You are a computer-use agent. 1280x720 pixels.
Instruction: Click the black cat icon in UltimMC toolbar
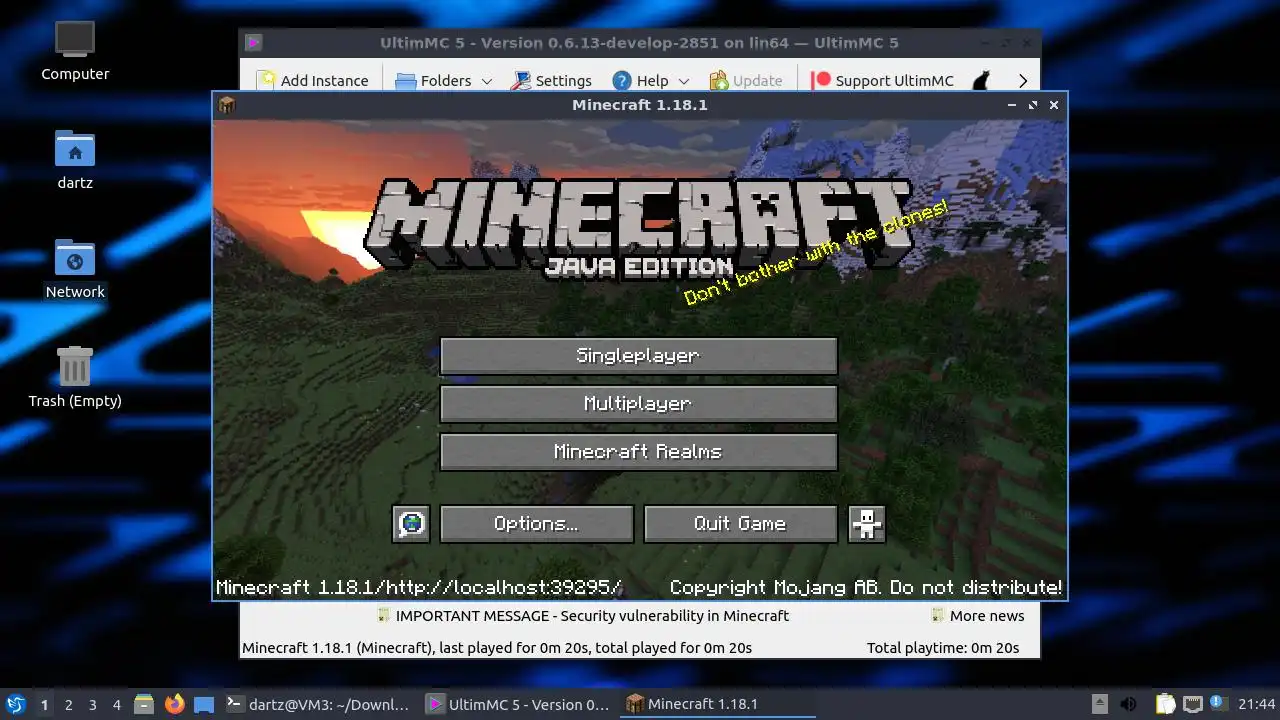point(982,80)
